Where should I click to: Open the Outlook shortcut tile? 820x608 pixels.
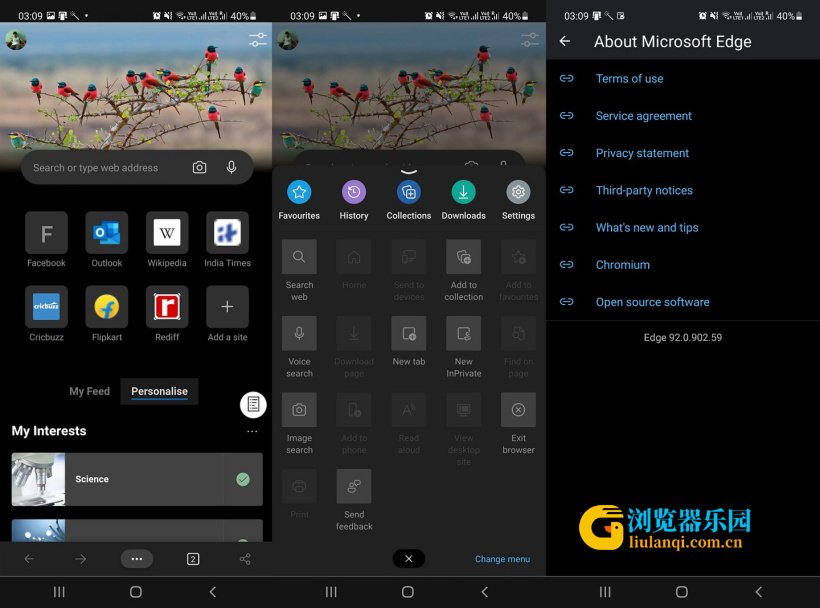point(107,233)
